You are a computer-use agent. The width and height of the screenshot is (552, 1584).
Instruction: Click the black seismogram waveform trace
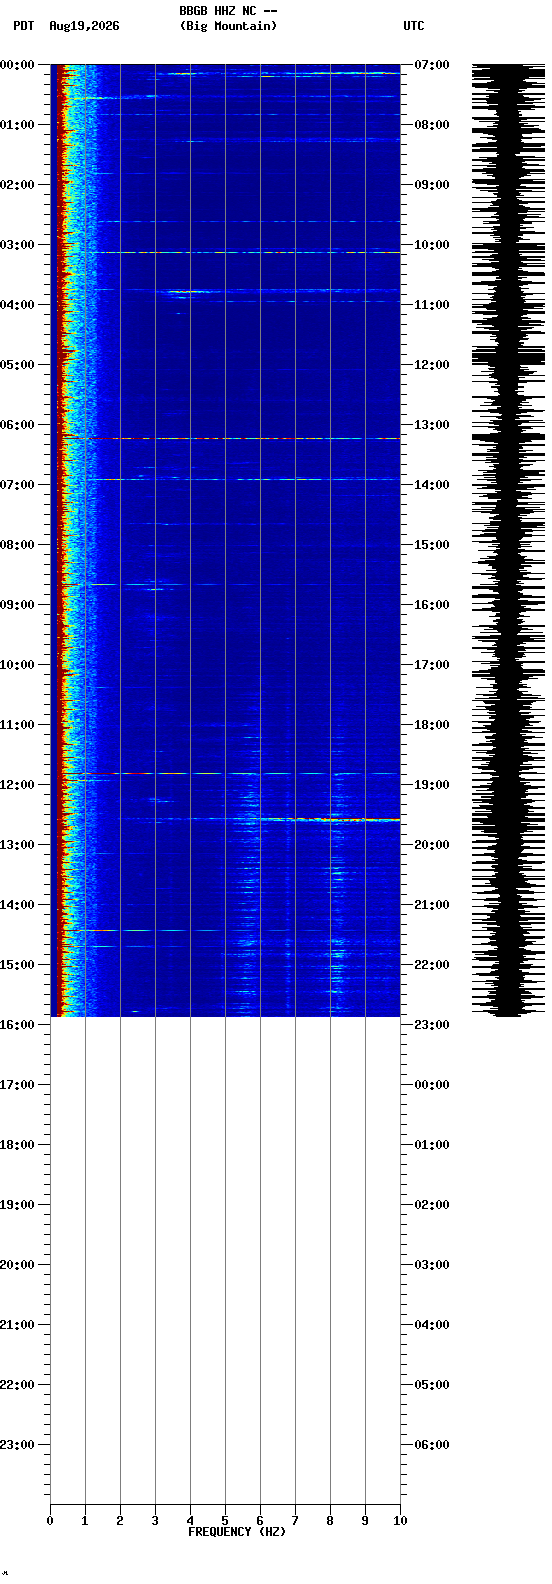click(x=509, y=540)
